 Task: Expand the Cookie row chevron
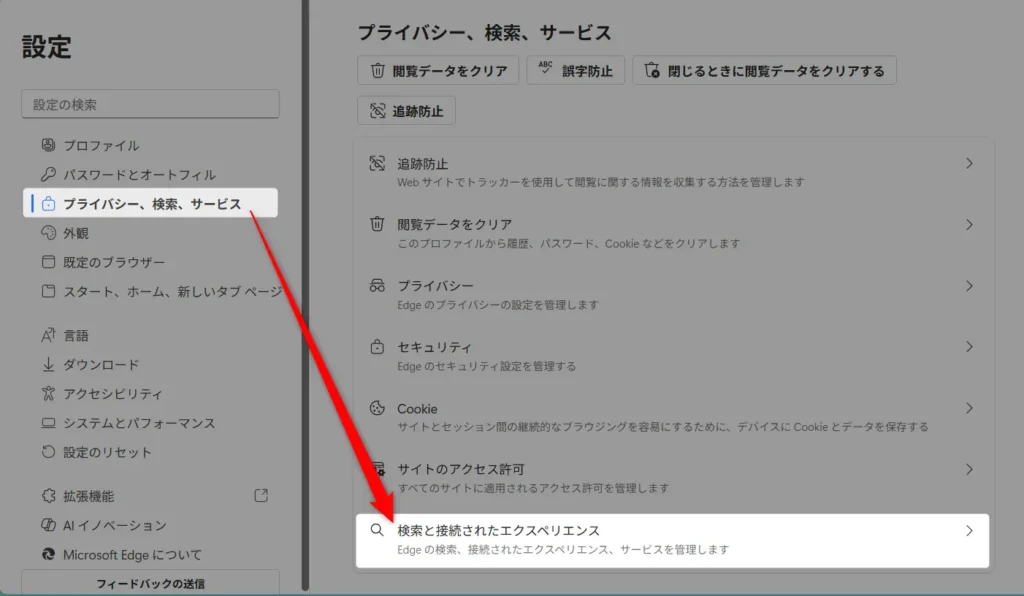968,408
